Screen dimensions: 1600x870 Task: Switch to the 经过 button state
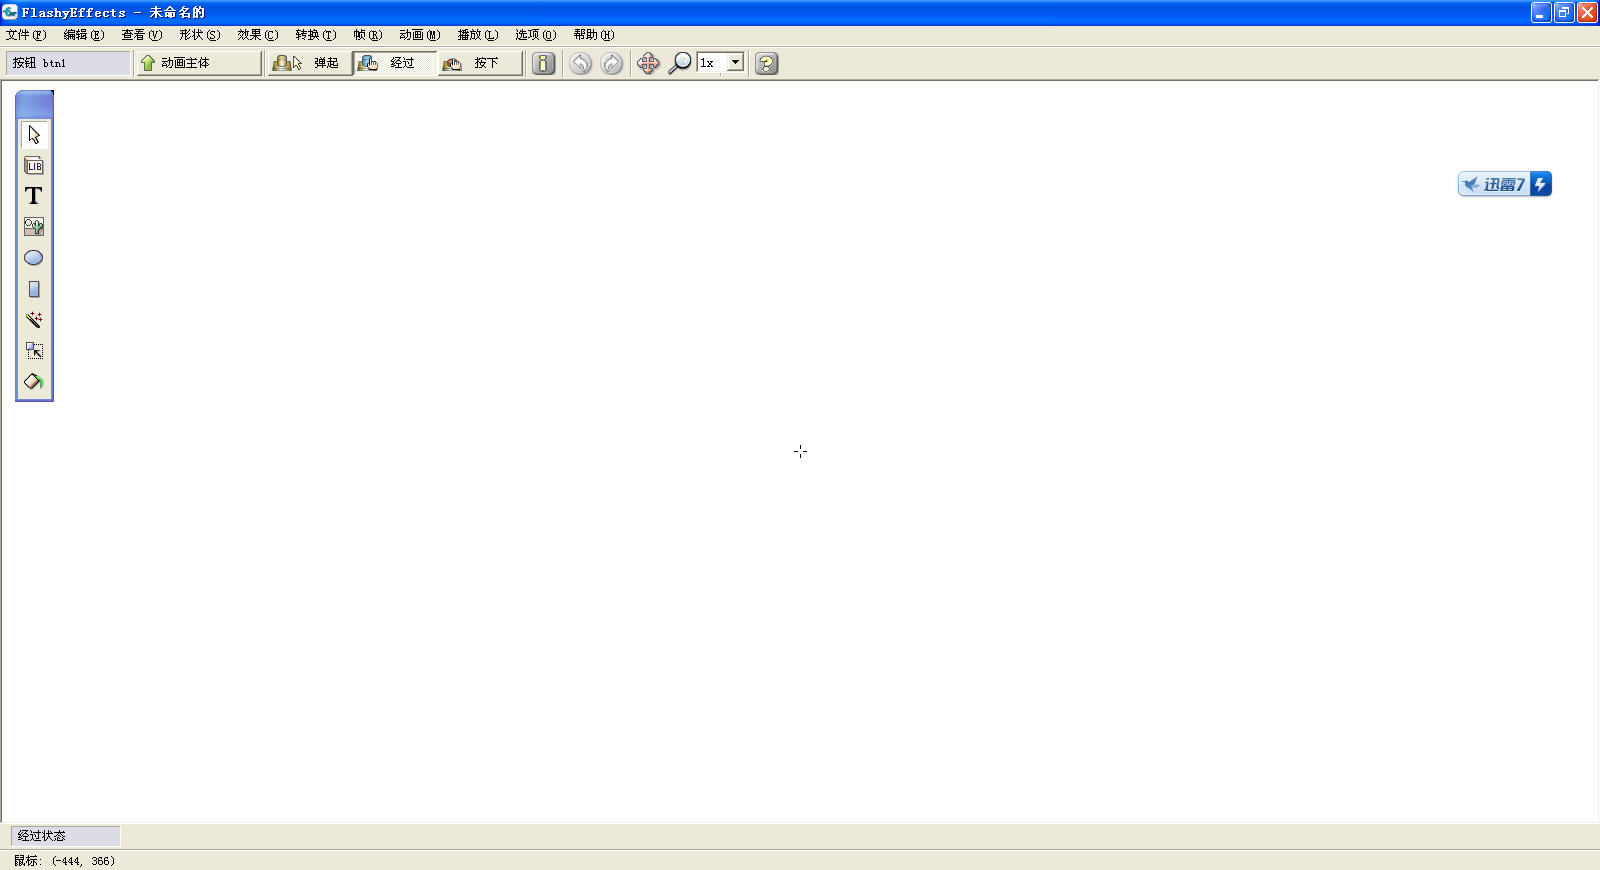coord(395,63)
